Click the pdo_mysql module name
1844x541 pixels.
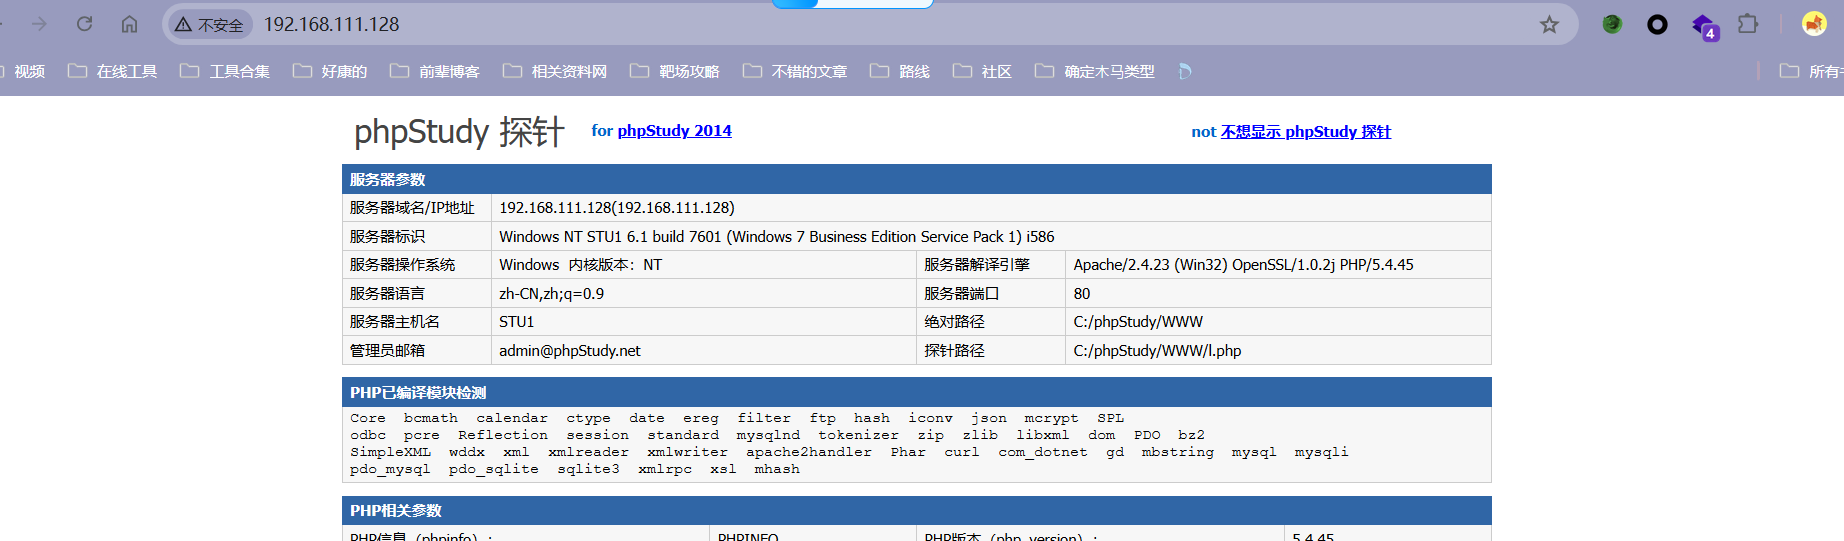point(390,469)
